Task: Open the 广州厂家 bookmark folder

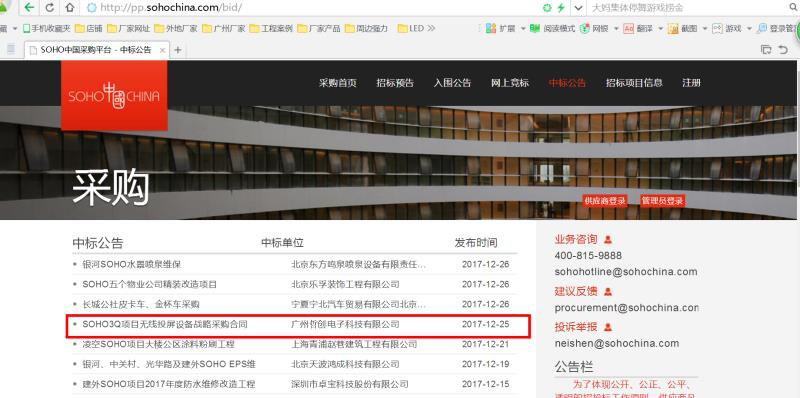Action: click(223, 29)
